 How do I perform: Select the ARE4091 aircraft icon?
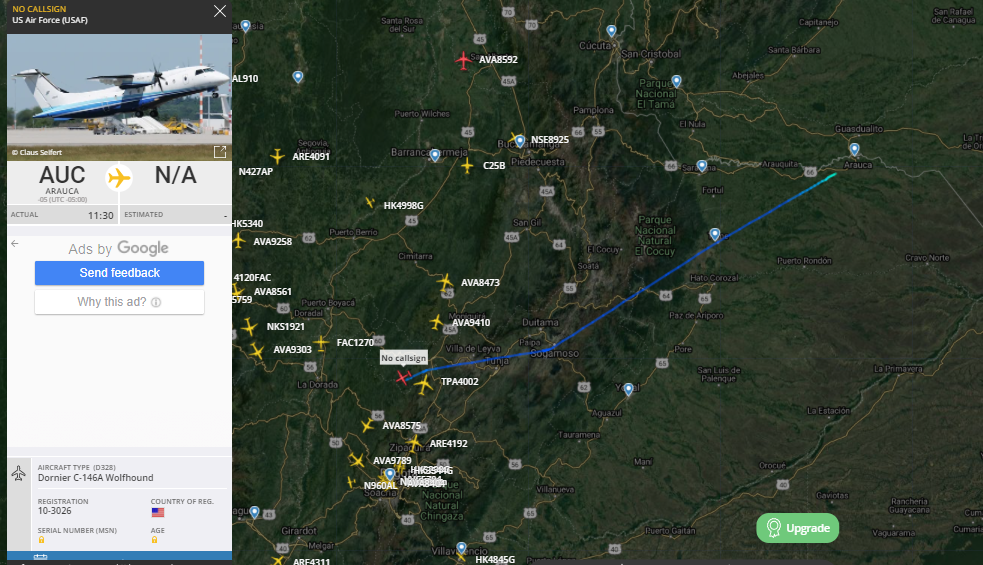(277, 156)
